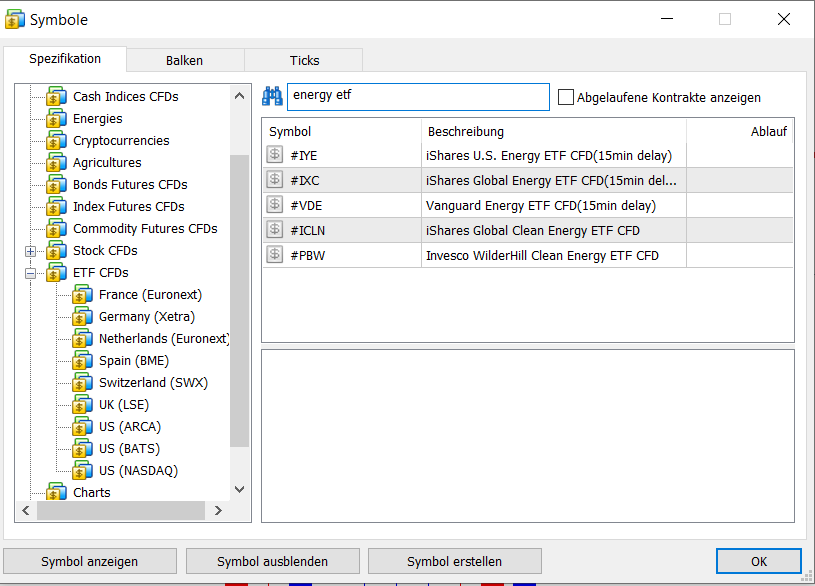Click the US (NASDAQ) folder icon
The width and height of the screenshot is (815, 586).
tap(82, 471)
